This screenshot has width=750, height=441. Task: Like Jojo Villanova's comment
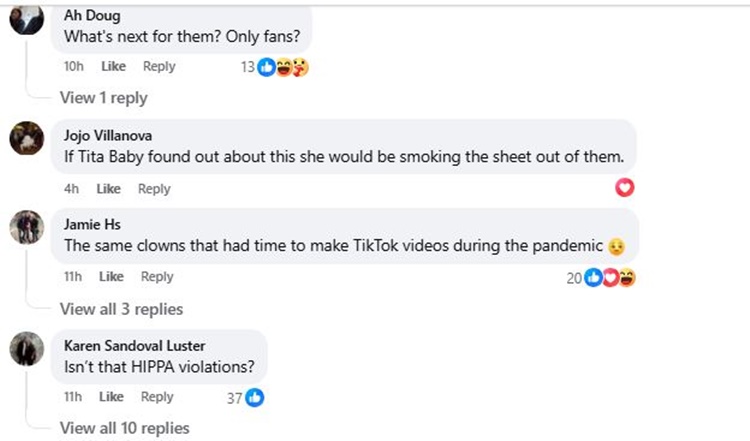pyautogui.click(x=108, y=188)
